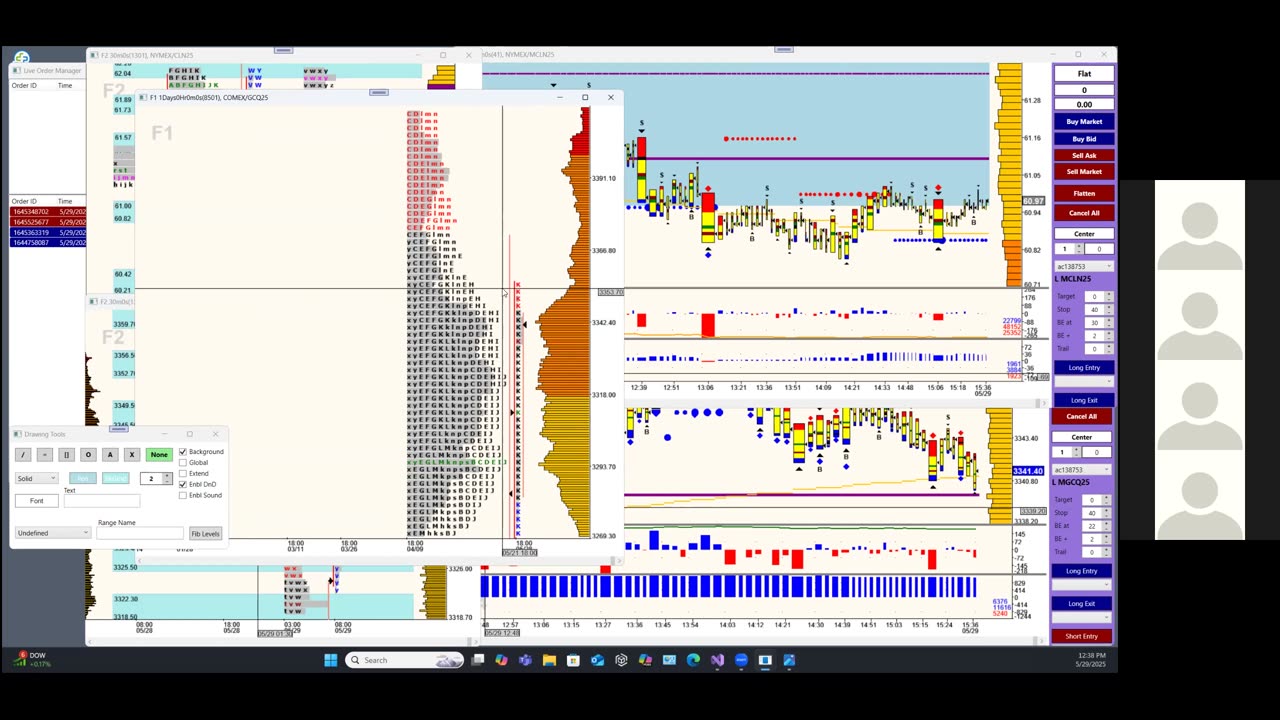The height and width of the screenshot is (720, 1280).
Task: Enable the Enbl Sound checkbox
Action: 183,495
